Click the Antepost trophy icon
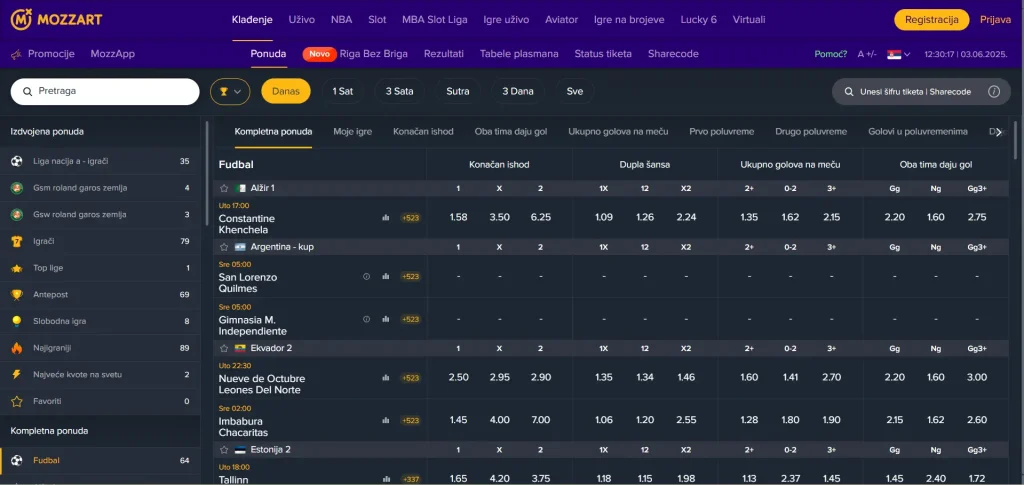Viewport: 1024px width, 485px height. pyautogui.click(x=17, y=295)
